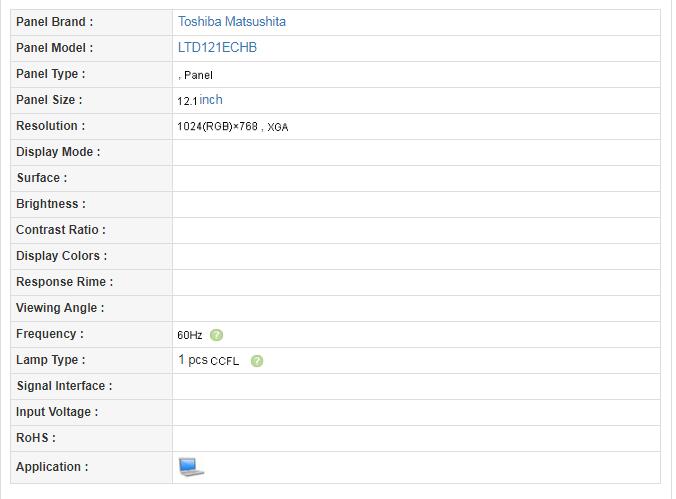Select the Contrast Ratio label

61,230
